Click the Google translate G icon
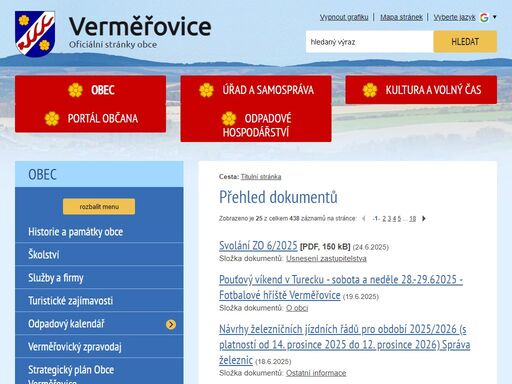This screenshot has width=512, height=384. click(x=484, y=17)
